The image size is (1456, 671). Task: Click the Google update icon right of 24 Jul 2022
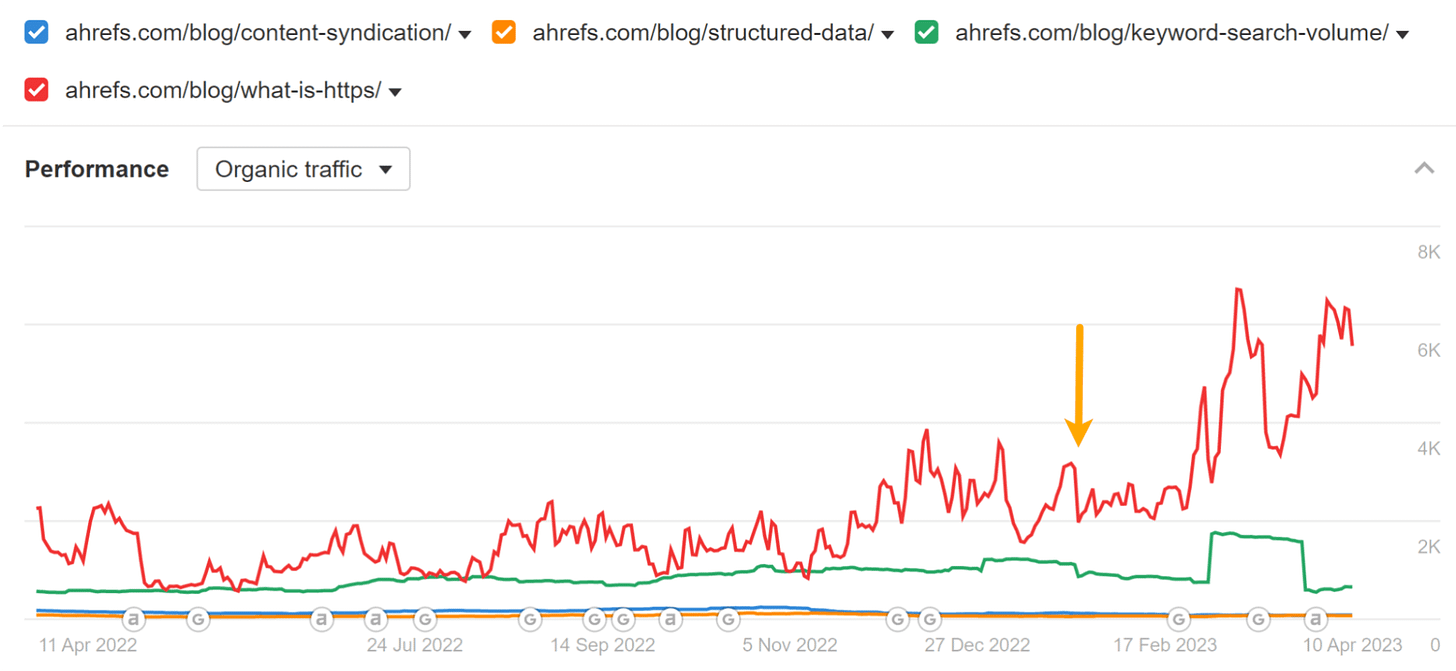pos(425,619)
